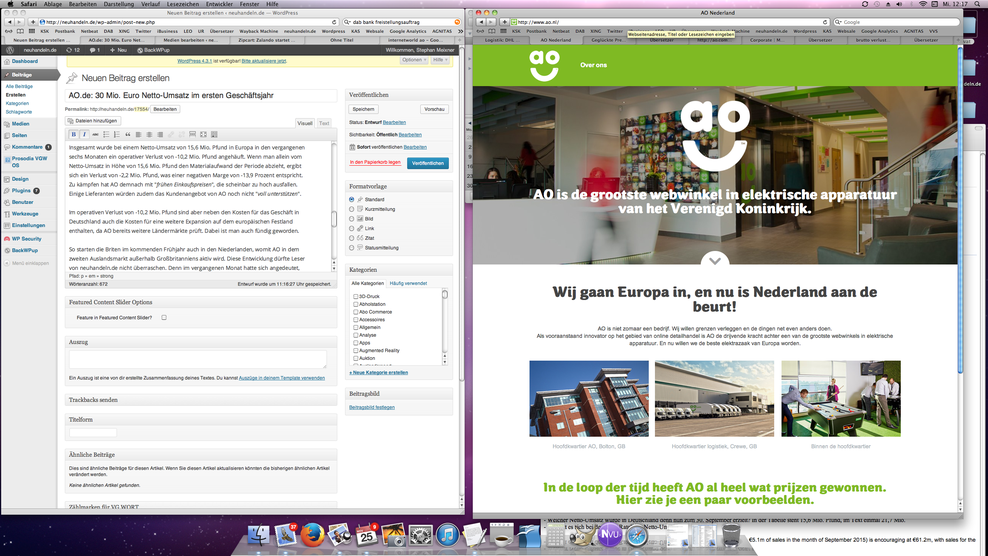Enable Feature in Featured Content Slider checkbox
988x556 pixels.
pos(164,318)
